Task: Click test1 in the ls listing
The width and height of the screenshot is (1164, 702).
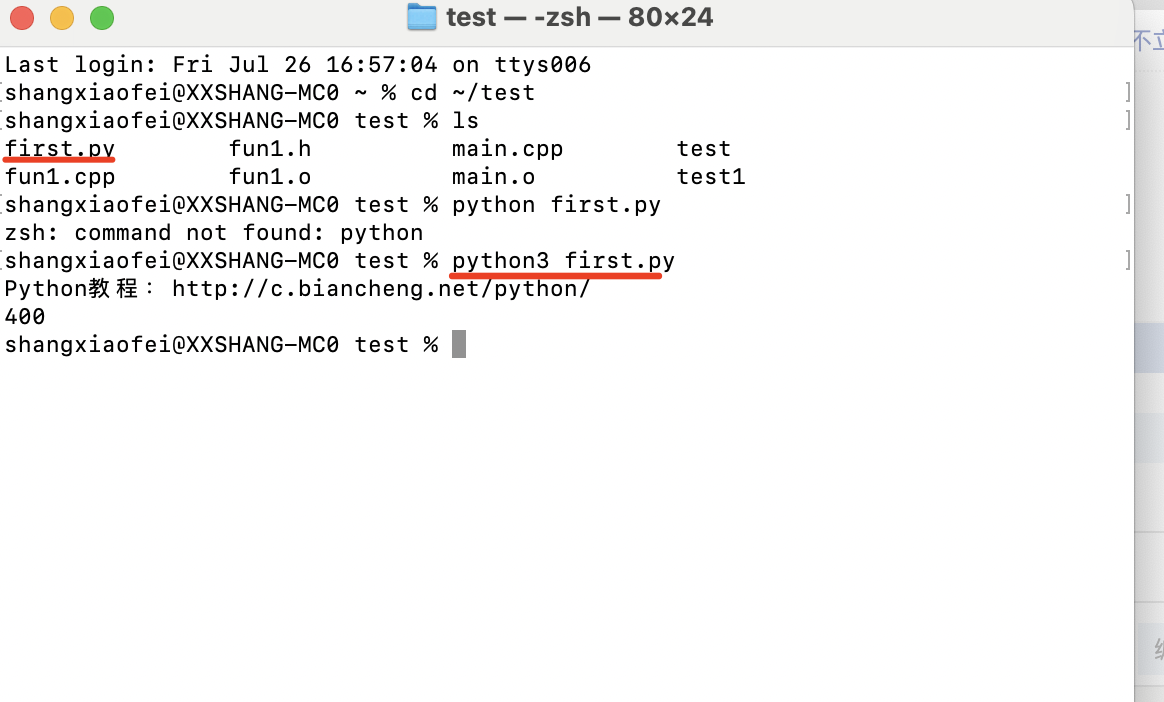Action: [x=711, y=177]
